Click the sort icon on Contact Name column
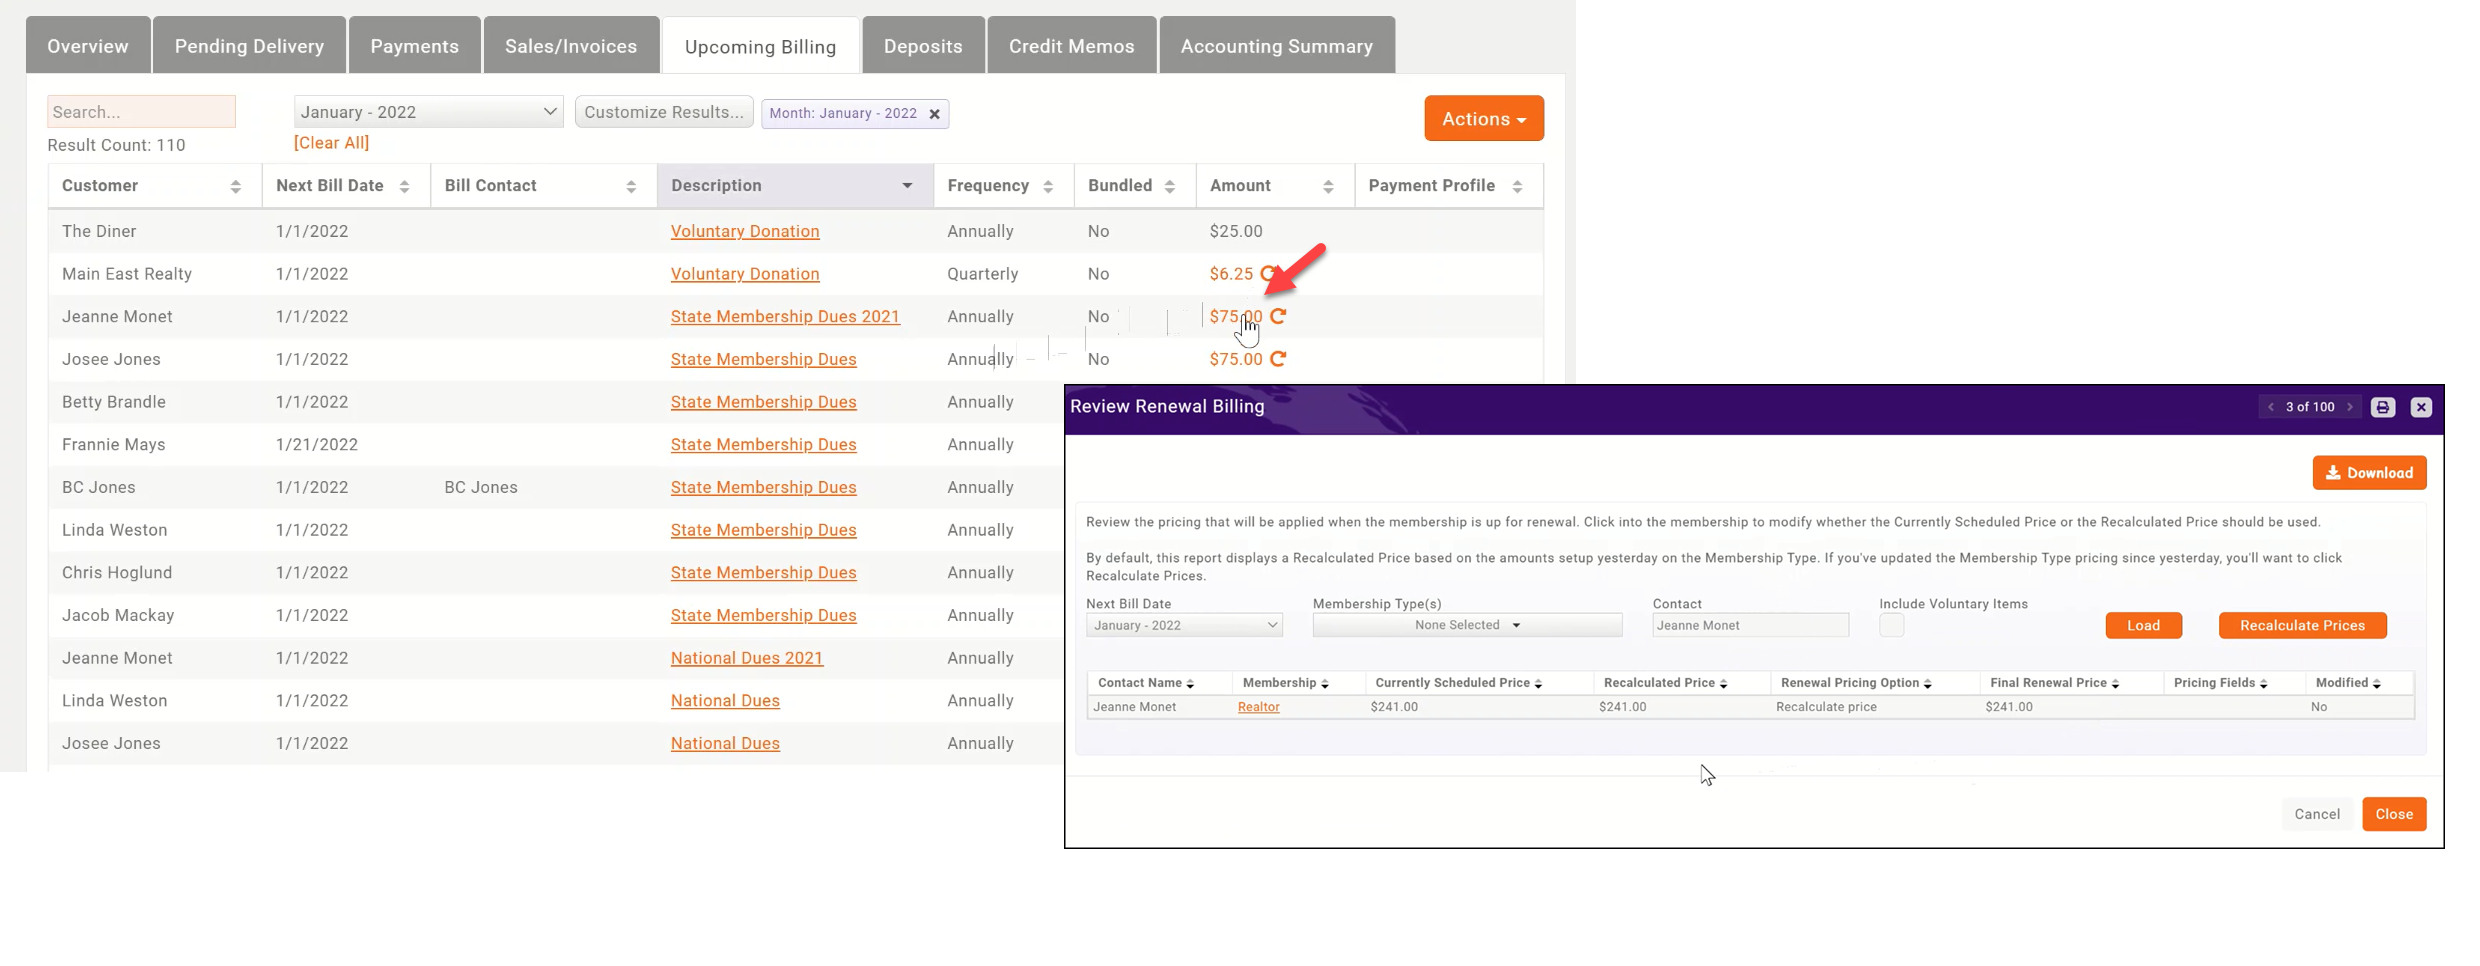The width and height of the screenshot is (2480, 966). [x=1188, y=682]
